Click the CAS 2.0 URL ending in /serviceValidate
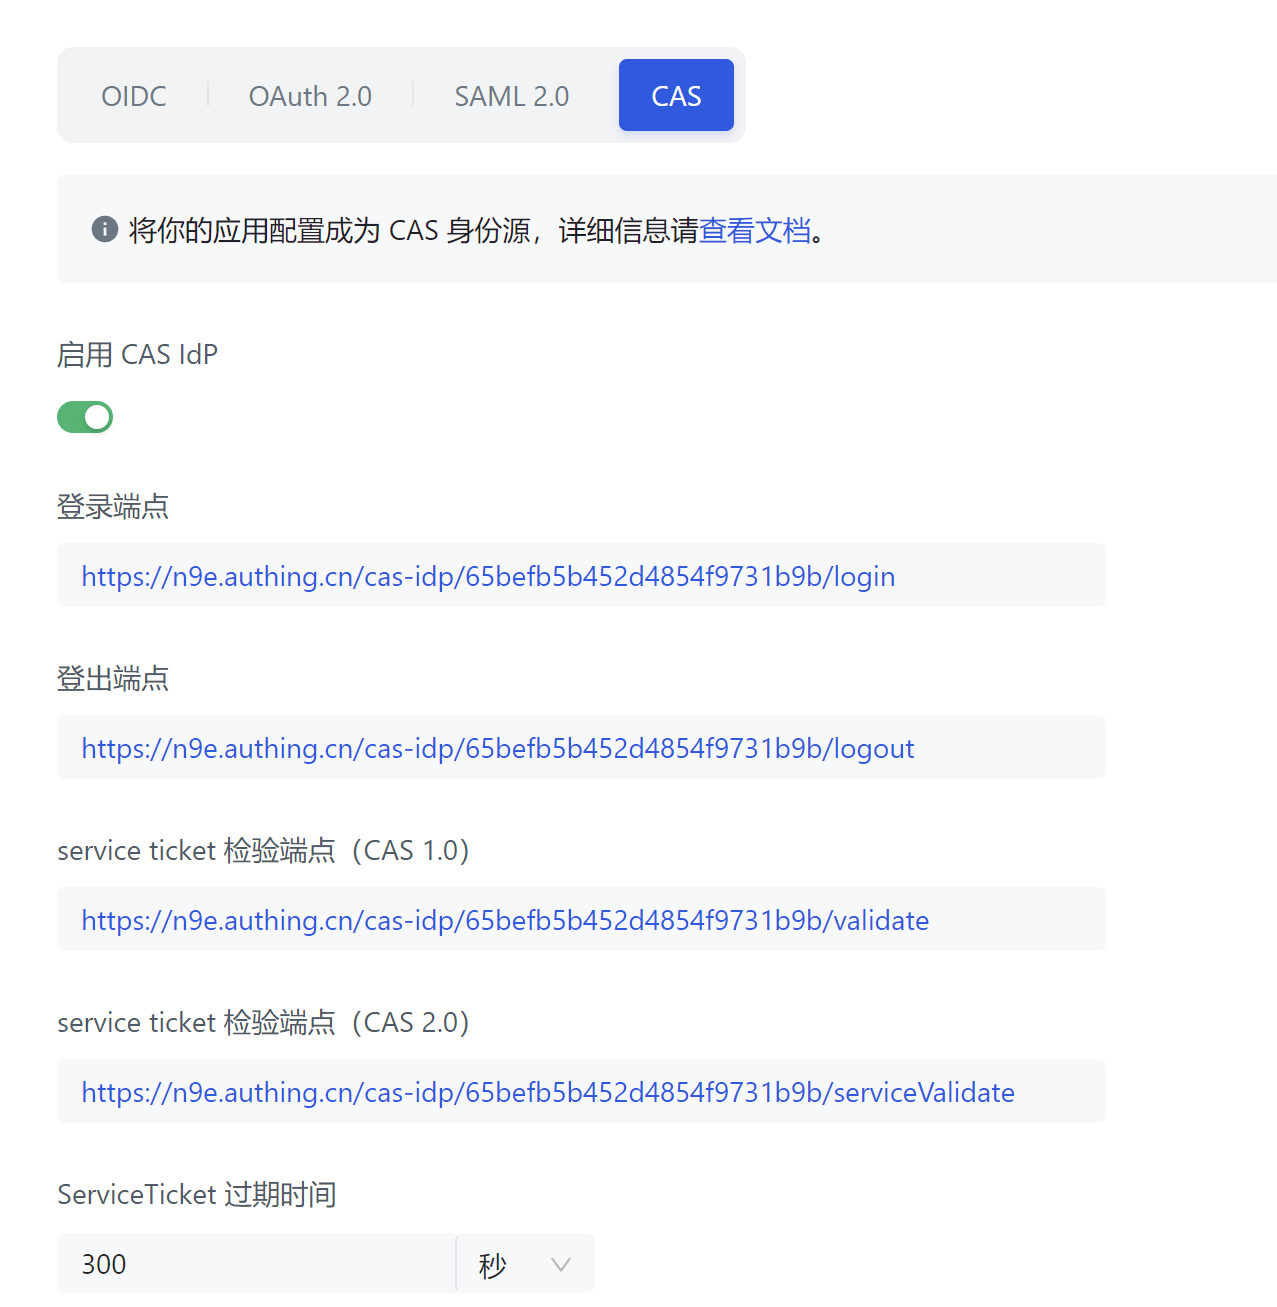The height and width of the screenshot is (1307, 1277). point(548,1093)
